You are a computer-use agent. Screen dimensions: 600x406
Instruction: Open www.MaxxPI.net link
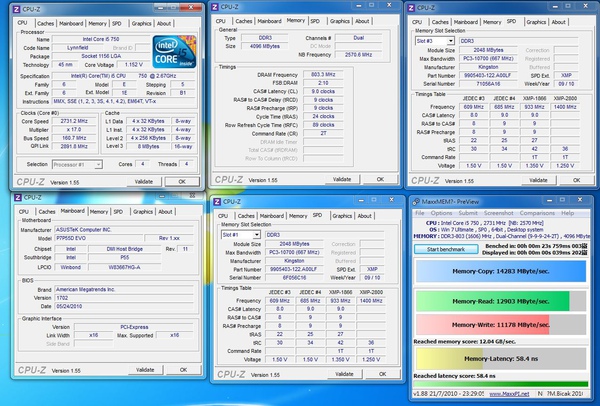coord(509,394)
